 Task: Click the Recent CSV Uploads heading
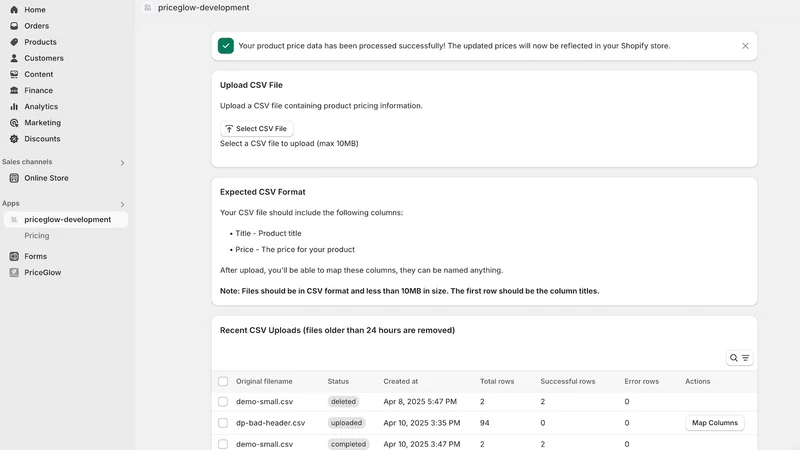click(x=337, y=330)
